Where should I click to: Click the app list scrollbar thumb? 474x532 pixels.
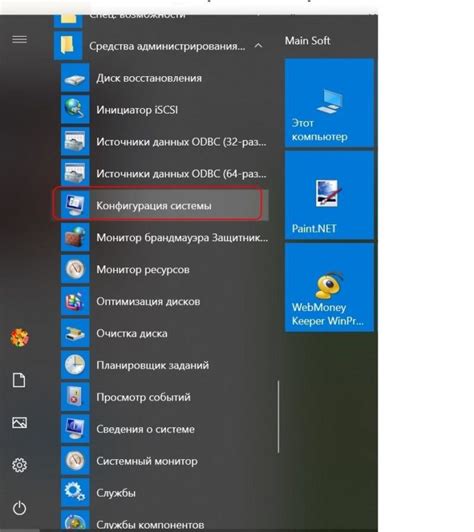(279, 417)
